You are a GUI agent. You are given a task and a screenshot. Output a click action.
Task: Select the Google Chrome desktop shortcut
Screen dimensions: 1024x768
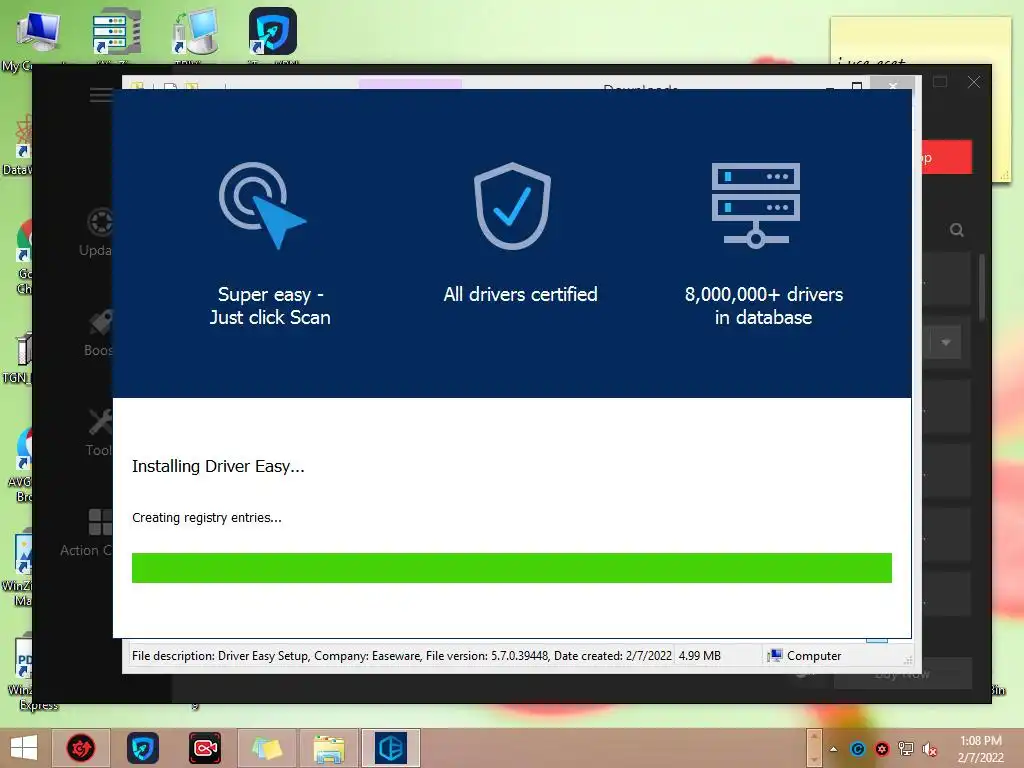click(x=25, y=240)
